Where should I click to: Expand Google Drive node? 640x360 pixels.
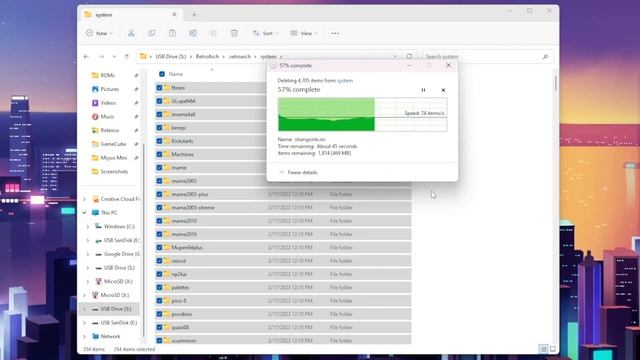pos(88,254)
